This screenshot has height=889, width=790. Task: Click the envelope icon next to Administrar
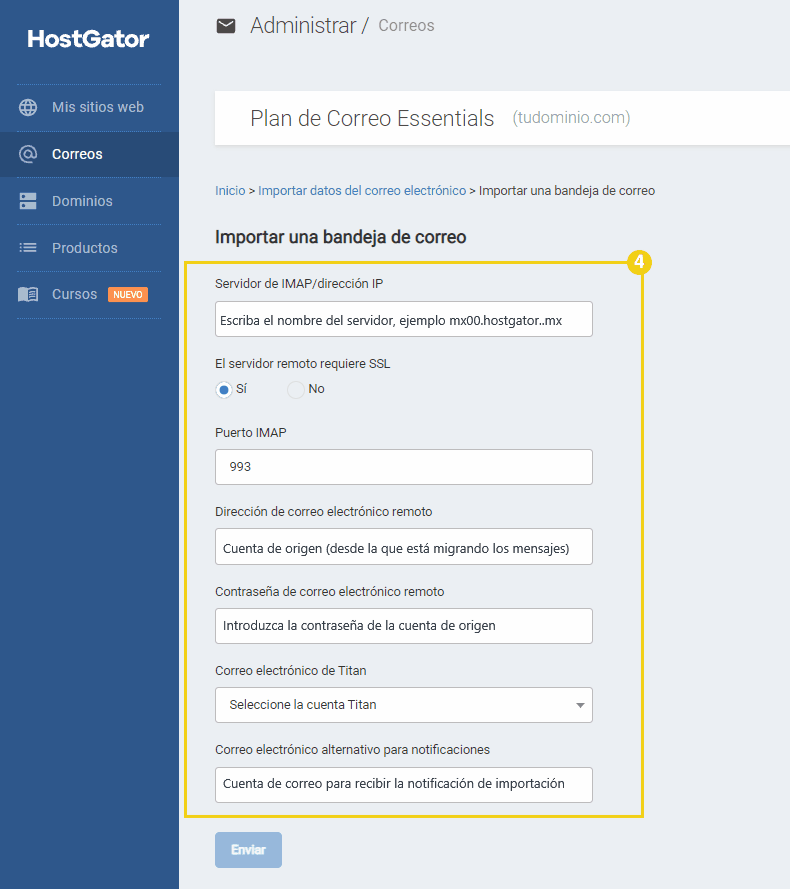click(x=226, y=26)
